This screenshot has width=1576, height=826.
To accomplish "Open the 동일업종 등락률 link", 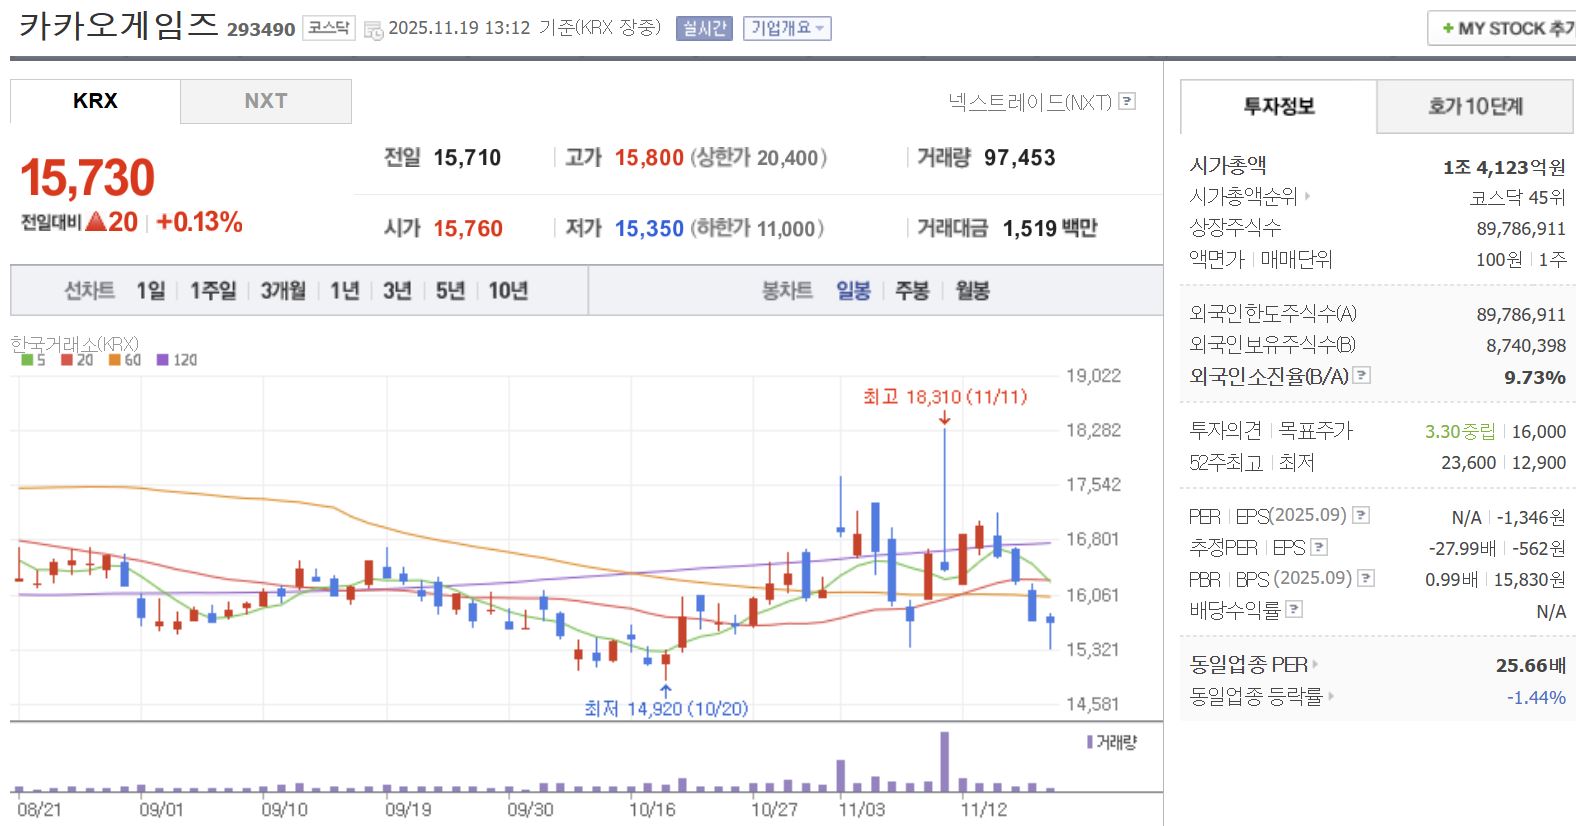I will click(x=1256, y=696).
